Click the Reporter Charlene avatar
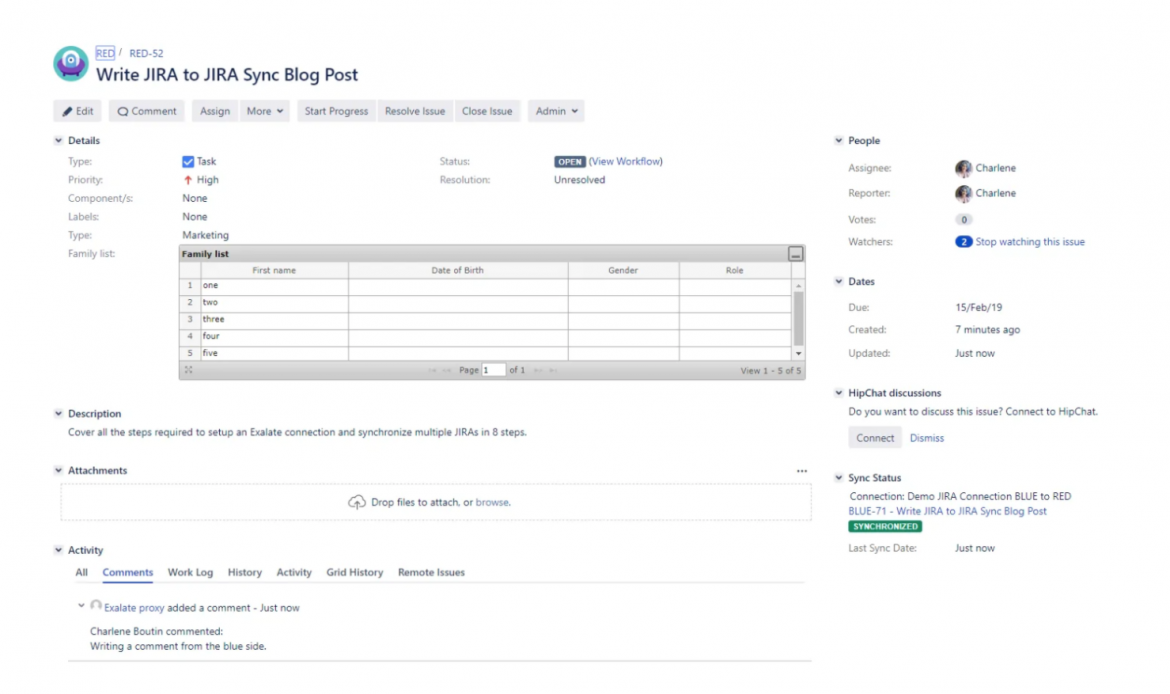 [x=963, y=193]
